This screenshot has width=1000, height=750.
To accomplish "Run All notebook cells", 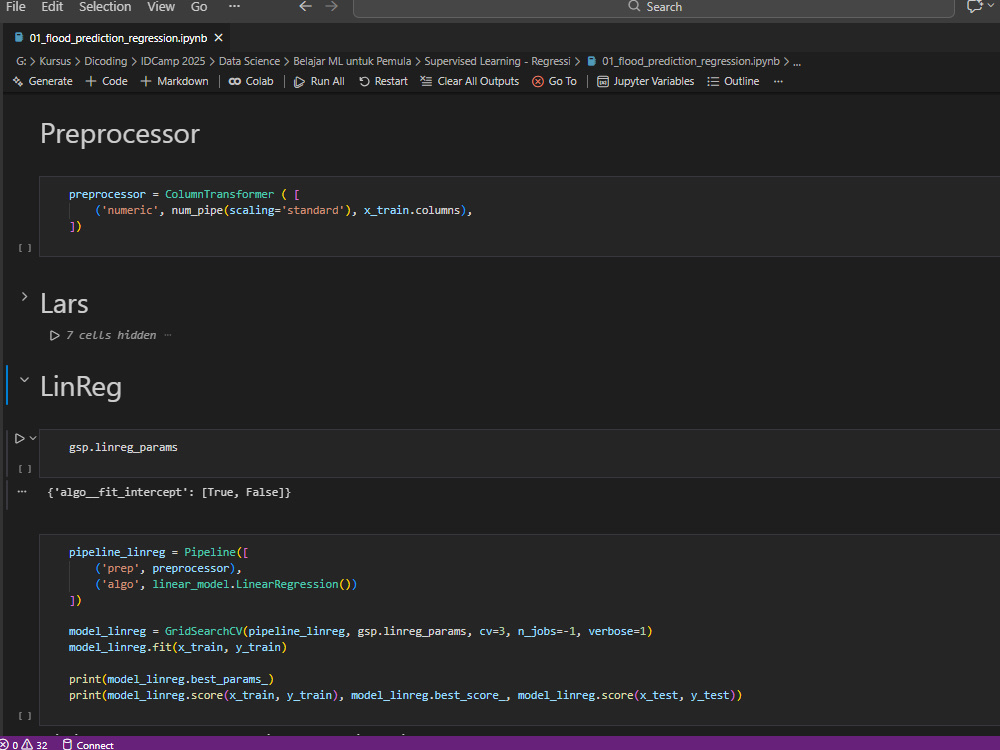I will click(x=319, y=82).
